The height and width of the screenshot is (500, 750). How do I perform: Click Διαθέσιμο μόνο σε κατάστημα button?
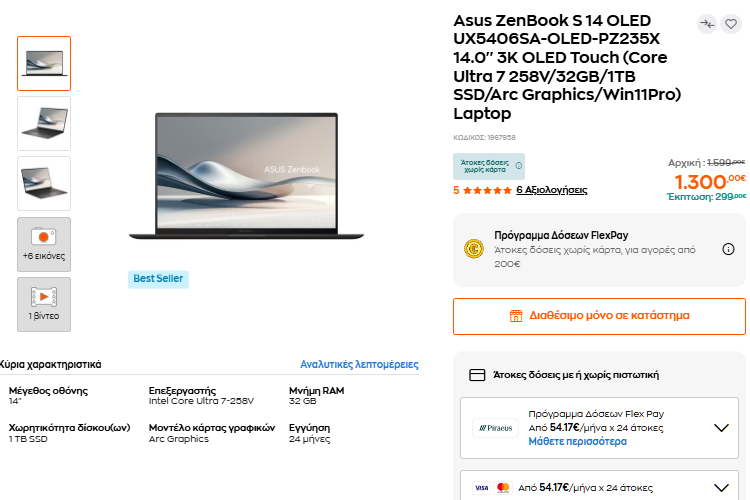pyautogui.click(x=599, y=315)
